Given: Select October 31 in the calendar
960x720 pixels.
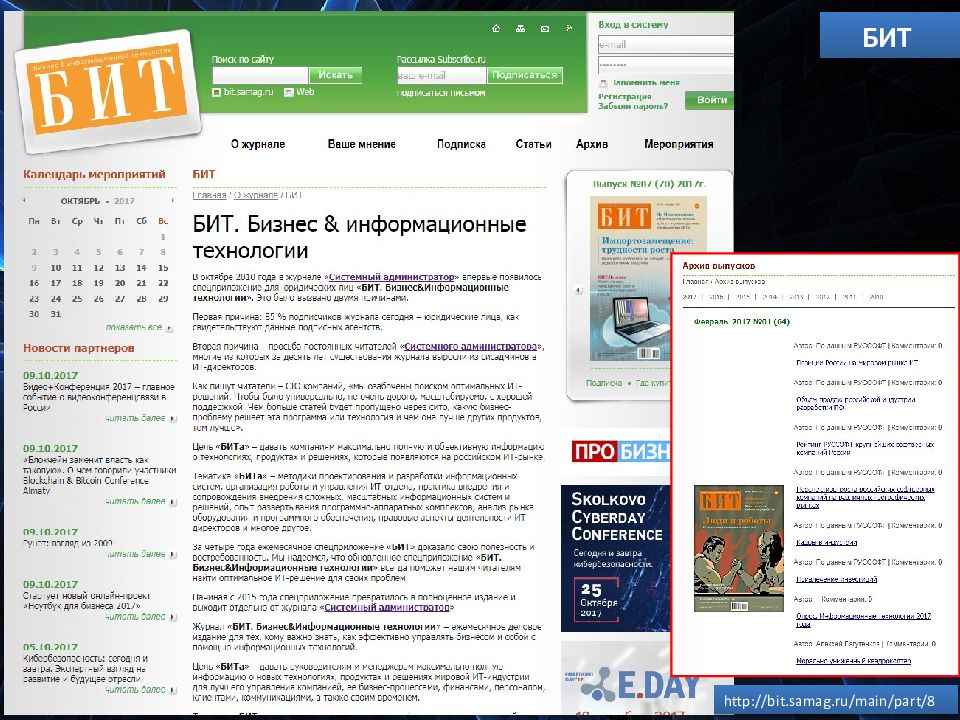Looking at the screenshot, I should 56,314.
